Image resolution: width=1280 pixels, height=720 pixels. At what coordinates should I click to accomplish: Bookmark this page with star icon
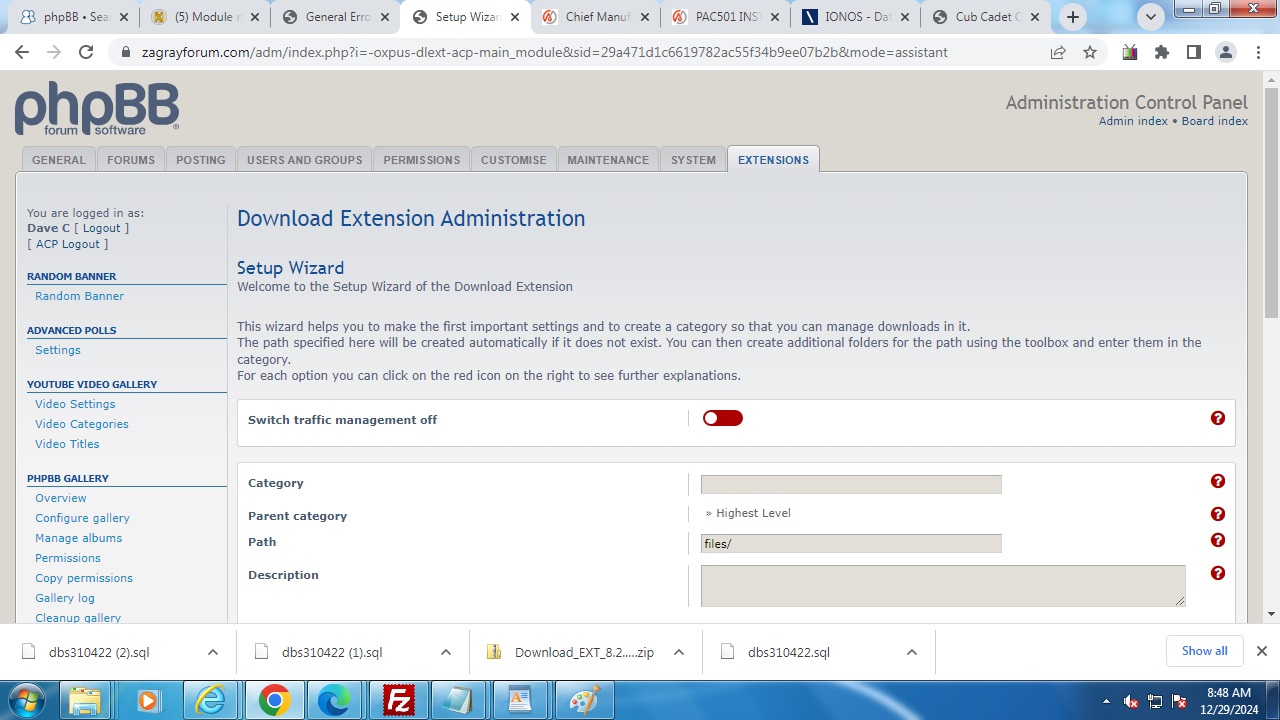pyautogui.click(x=1090, y=52)
